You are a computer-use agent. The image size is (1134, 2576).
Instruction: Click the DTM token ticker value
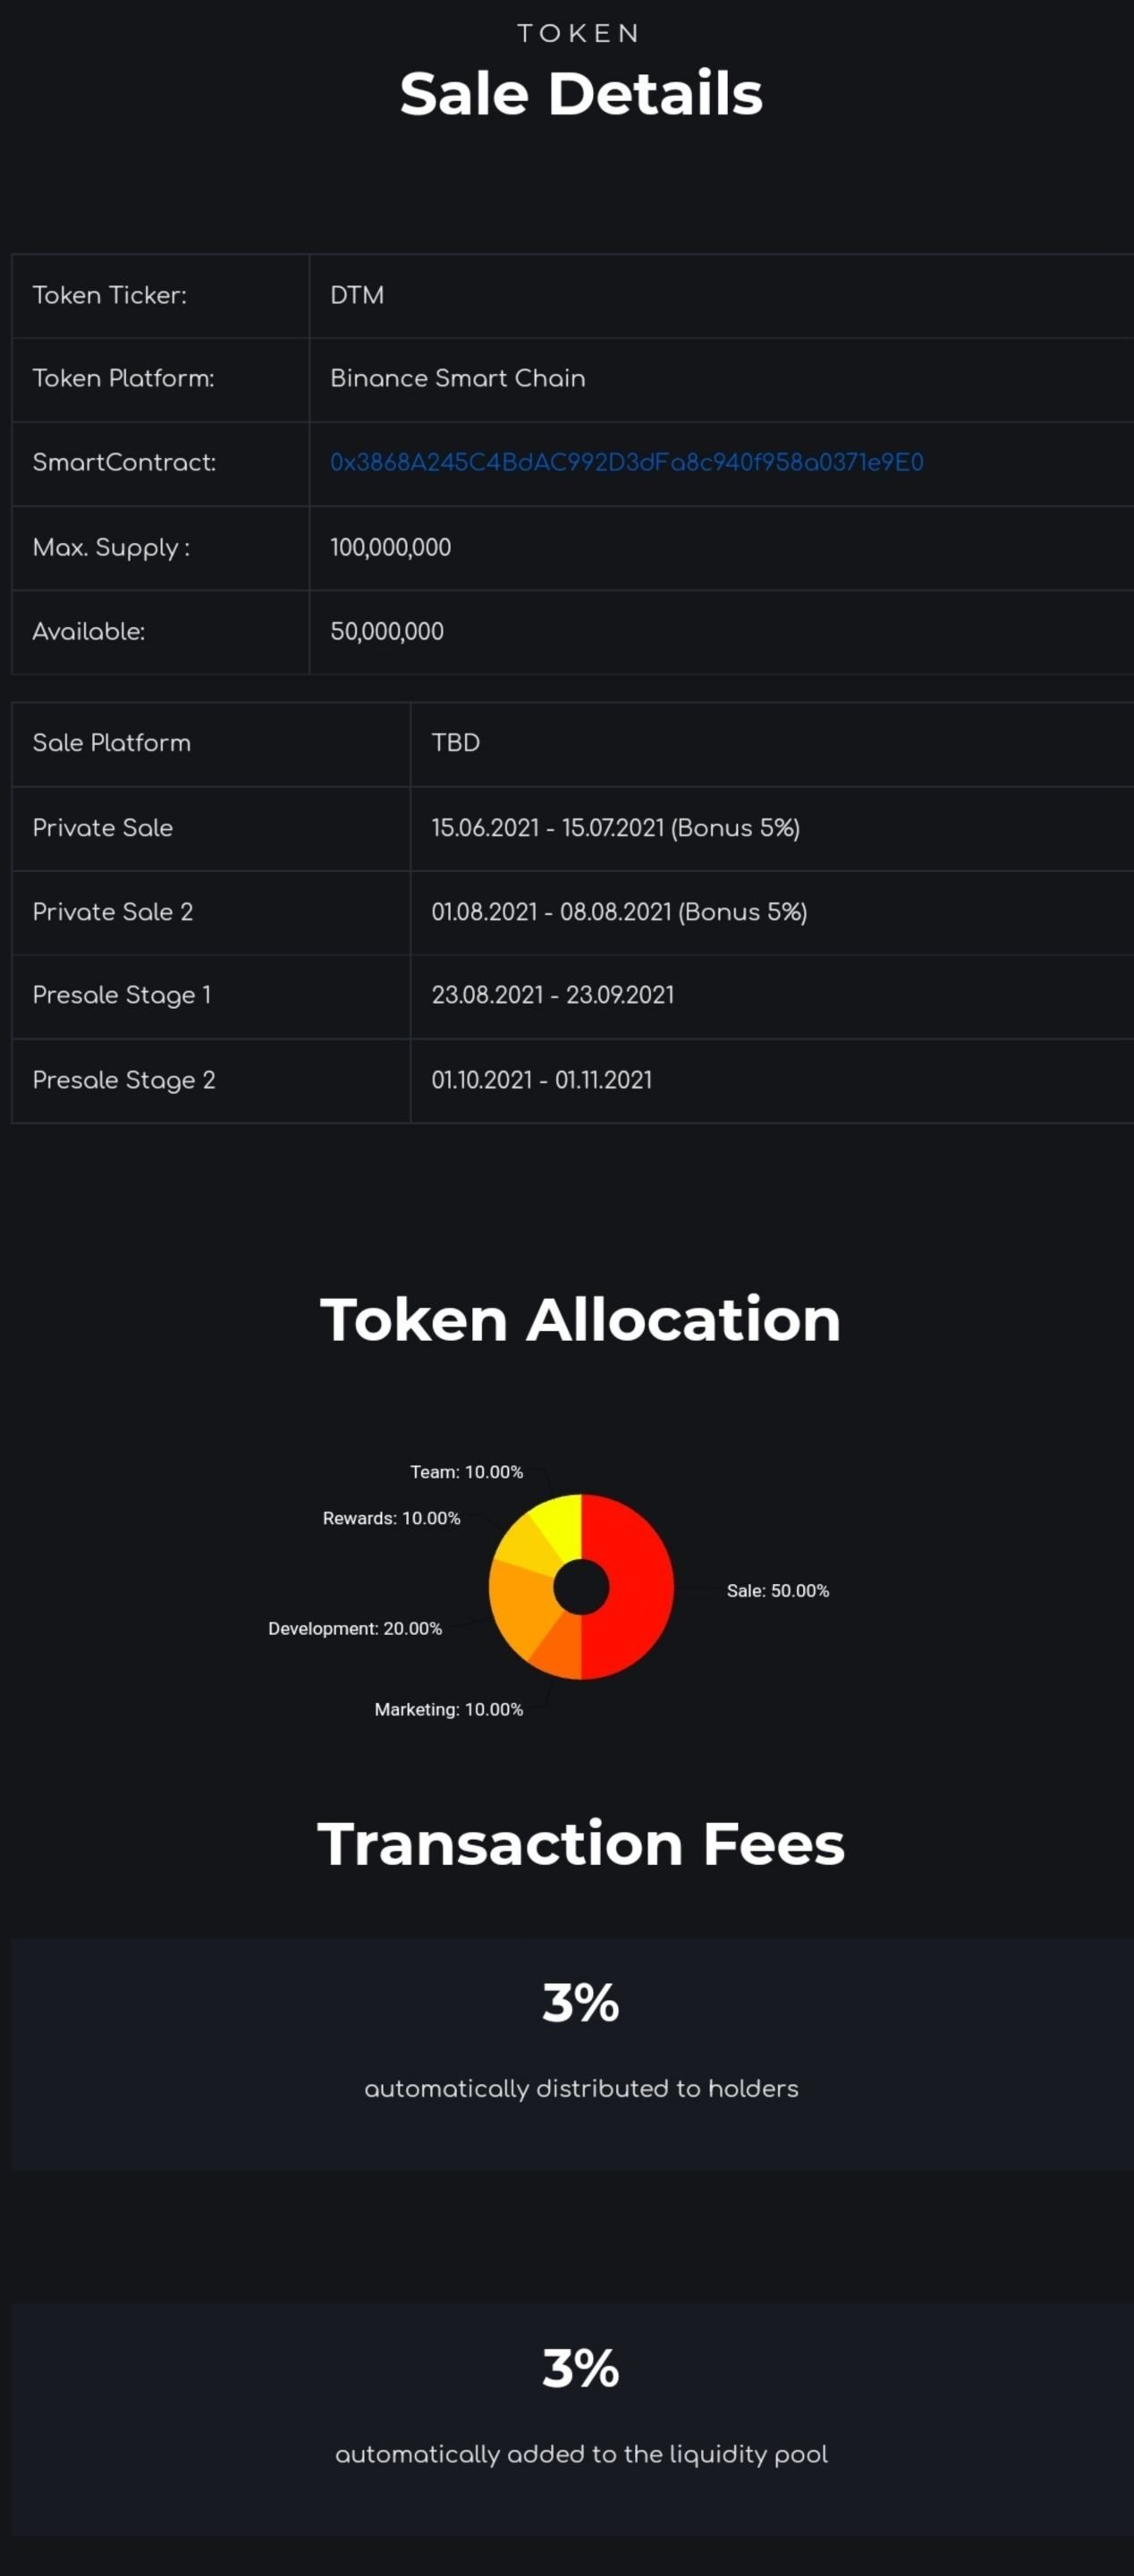(357, 295)
